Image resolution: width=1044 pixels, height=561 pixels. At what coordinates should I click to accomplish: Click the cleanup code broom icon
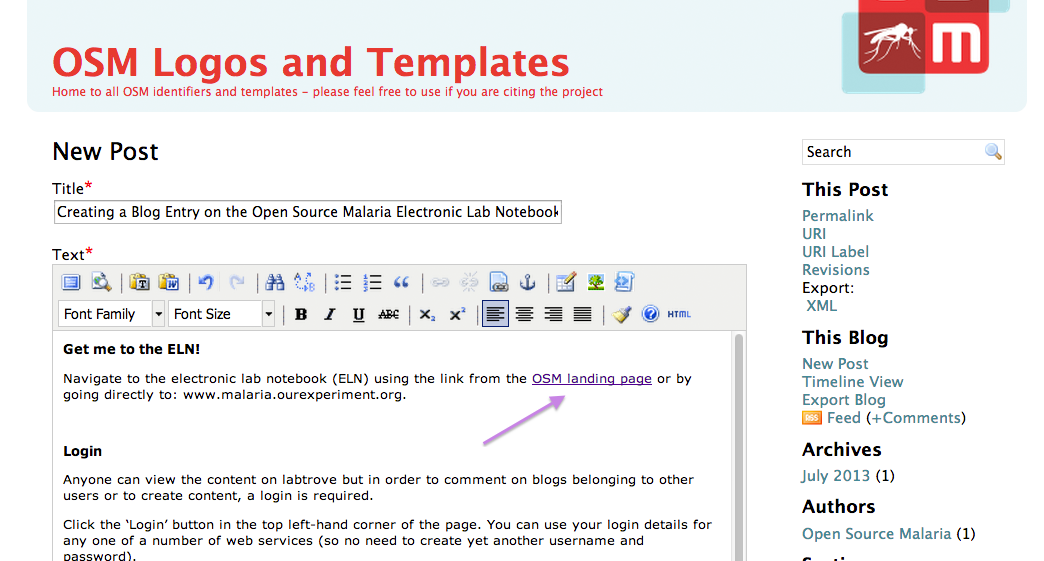click(622, 314)
